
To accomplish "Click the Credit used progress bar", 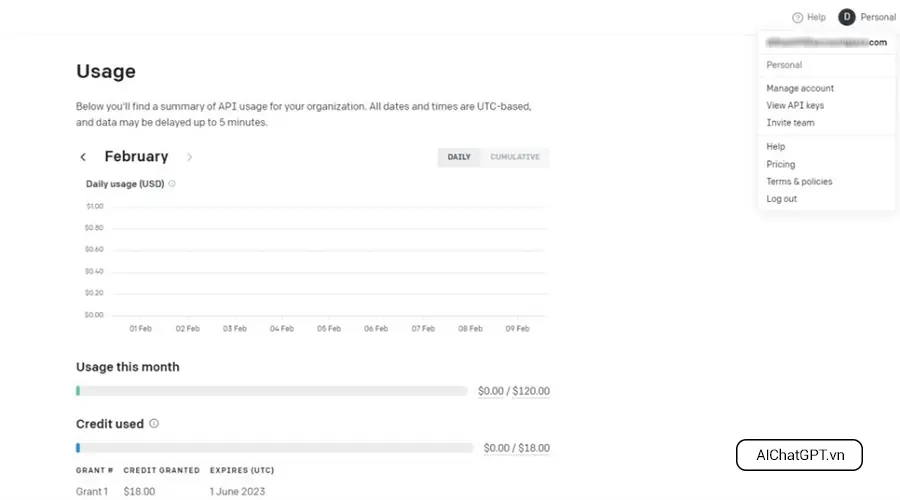I will 274,448.
